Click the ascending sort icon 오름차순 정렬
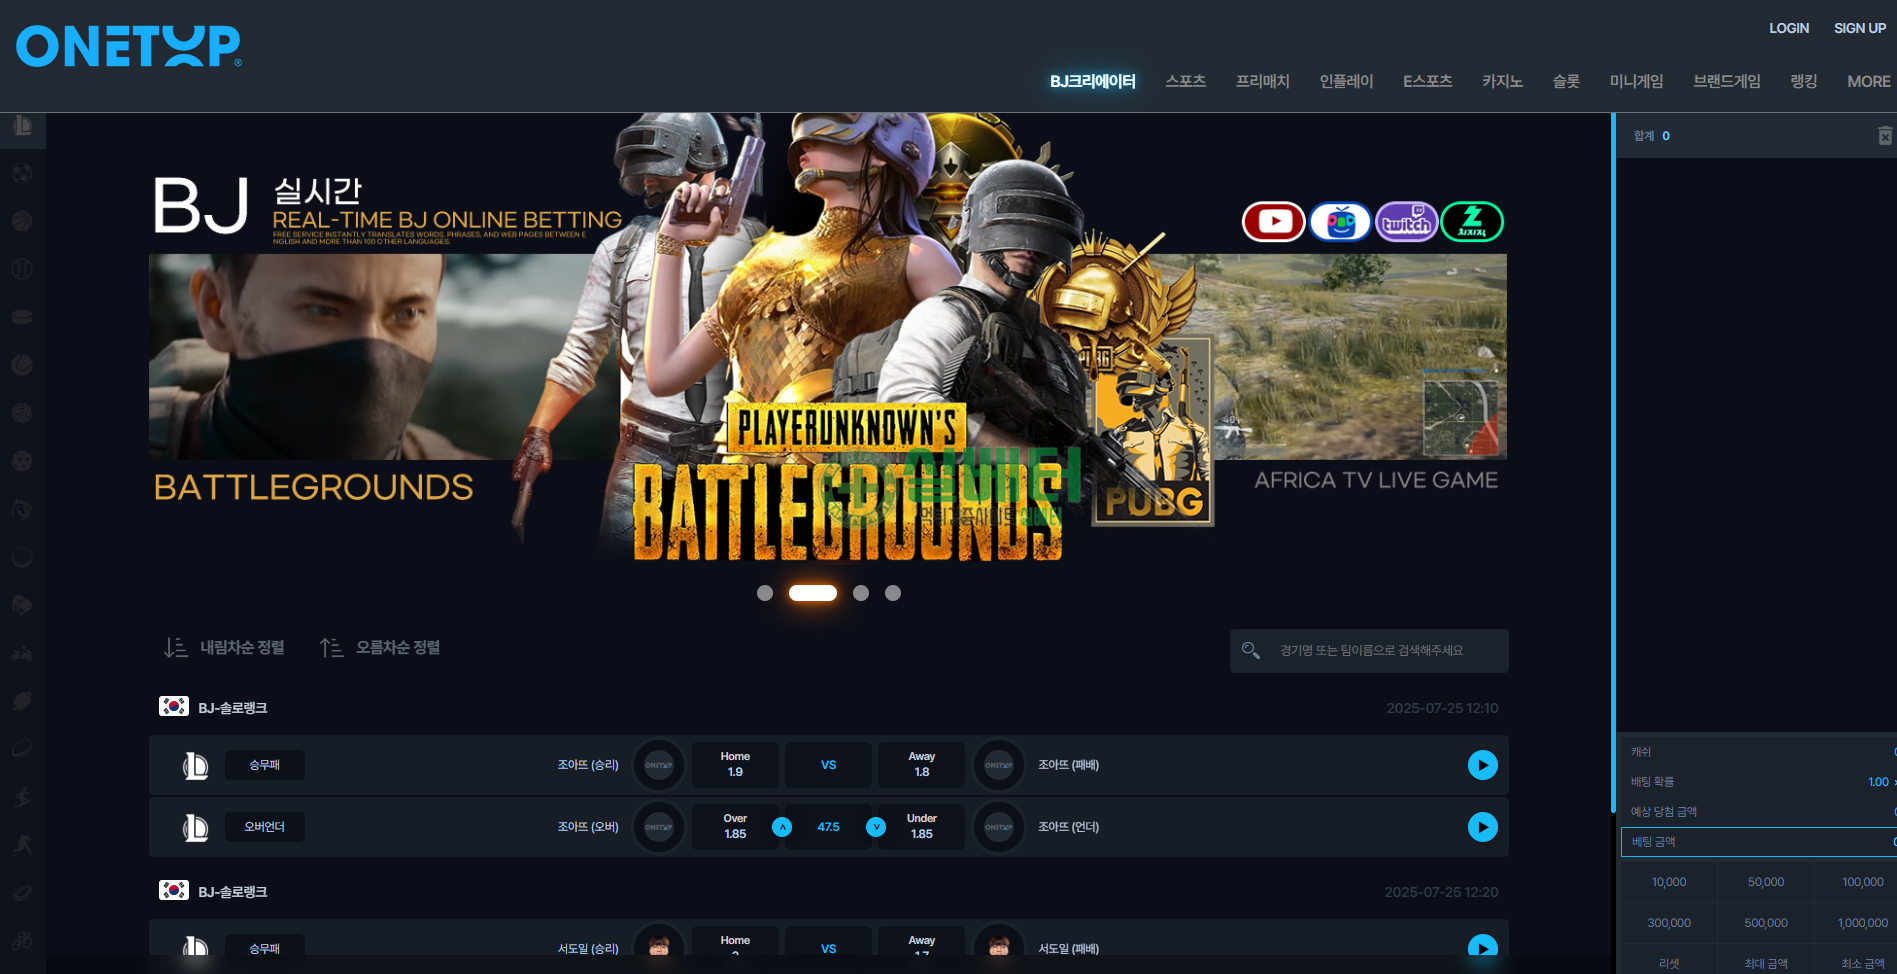 pos(331,648)
